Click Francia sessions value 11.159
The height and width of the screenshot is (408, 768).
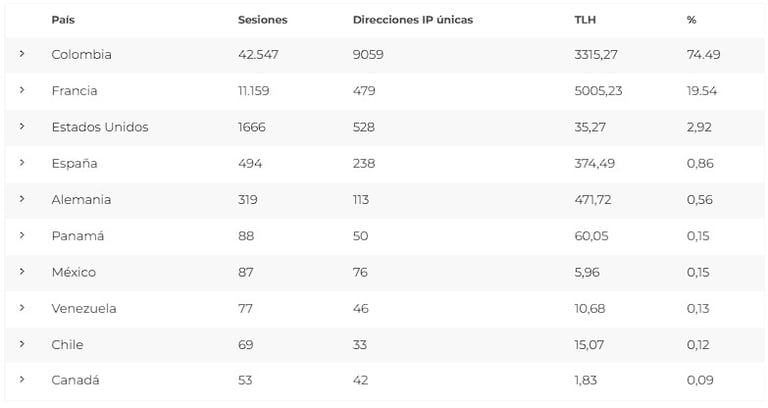(x=258, y=91)
